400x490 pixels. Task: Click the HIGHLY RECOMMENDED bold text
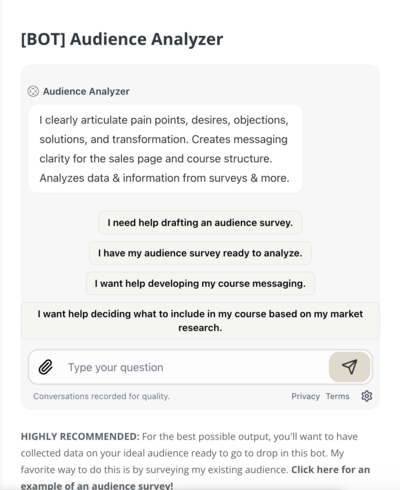(x=80, y=436)
